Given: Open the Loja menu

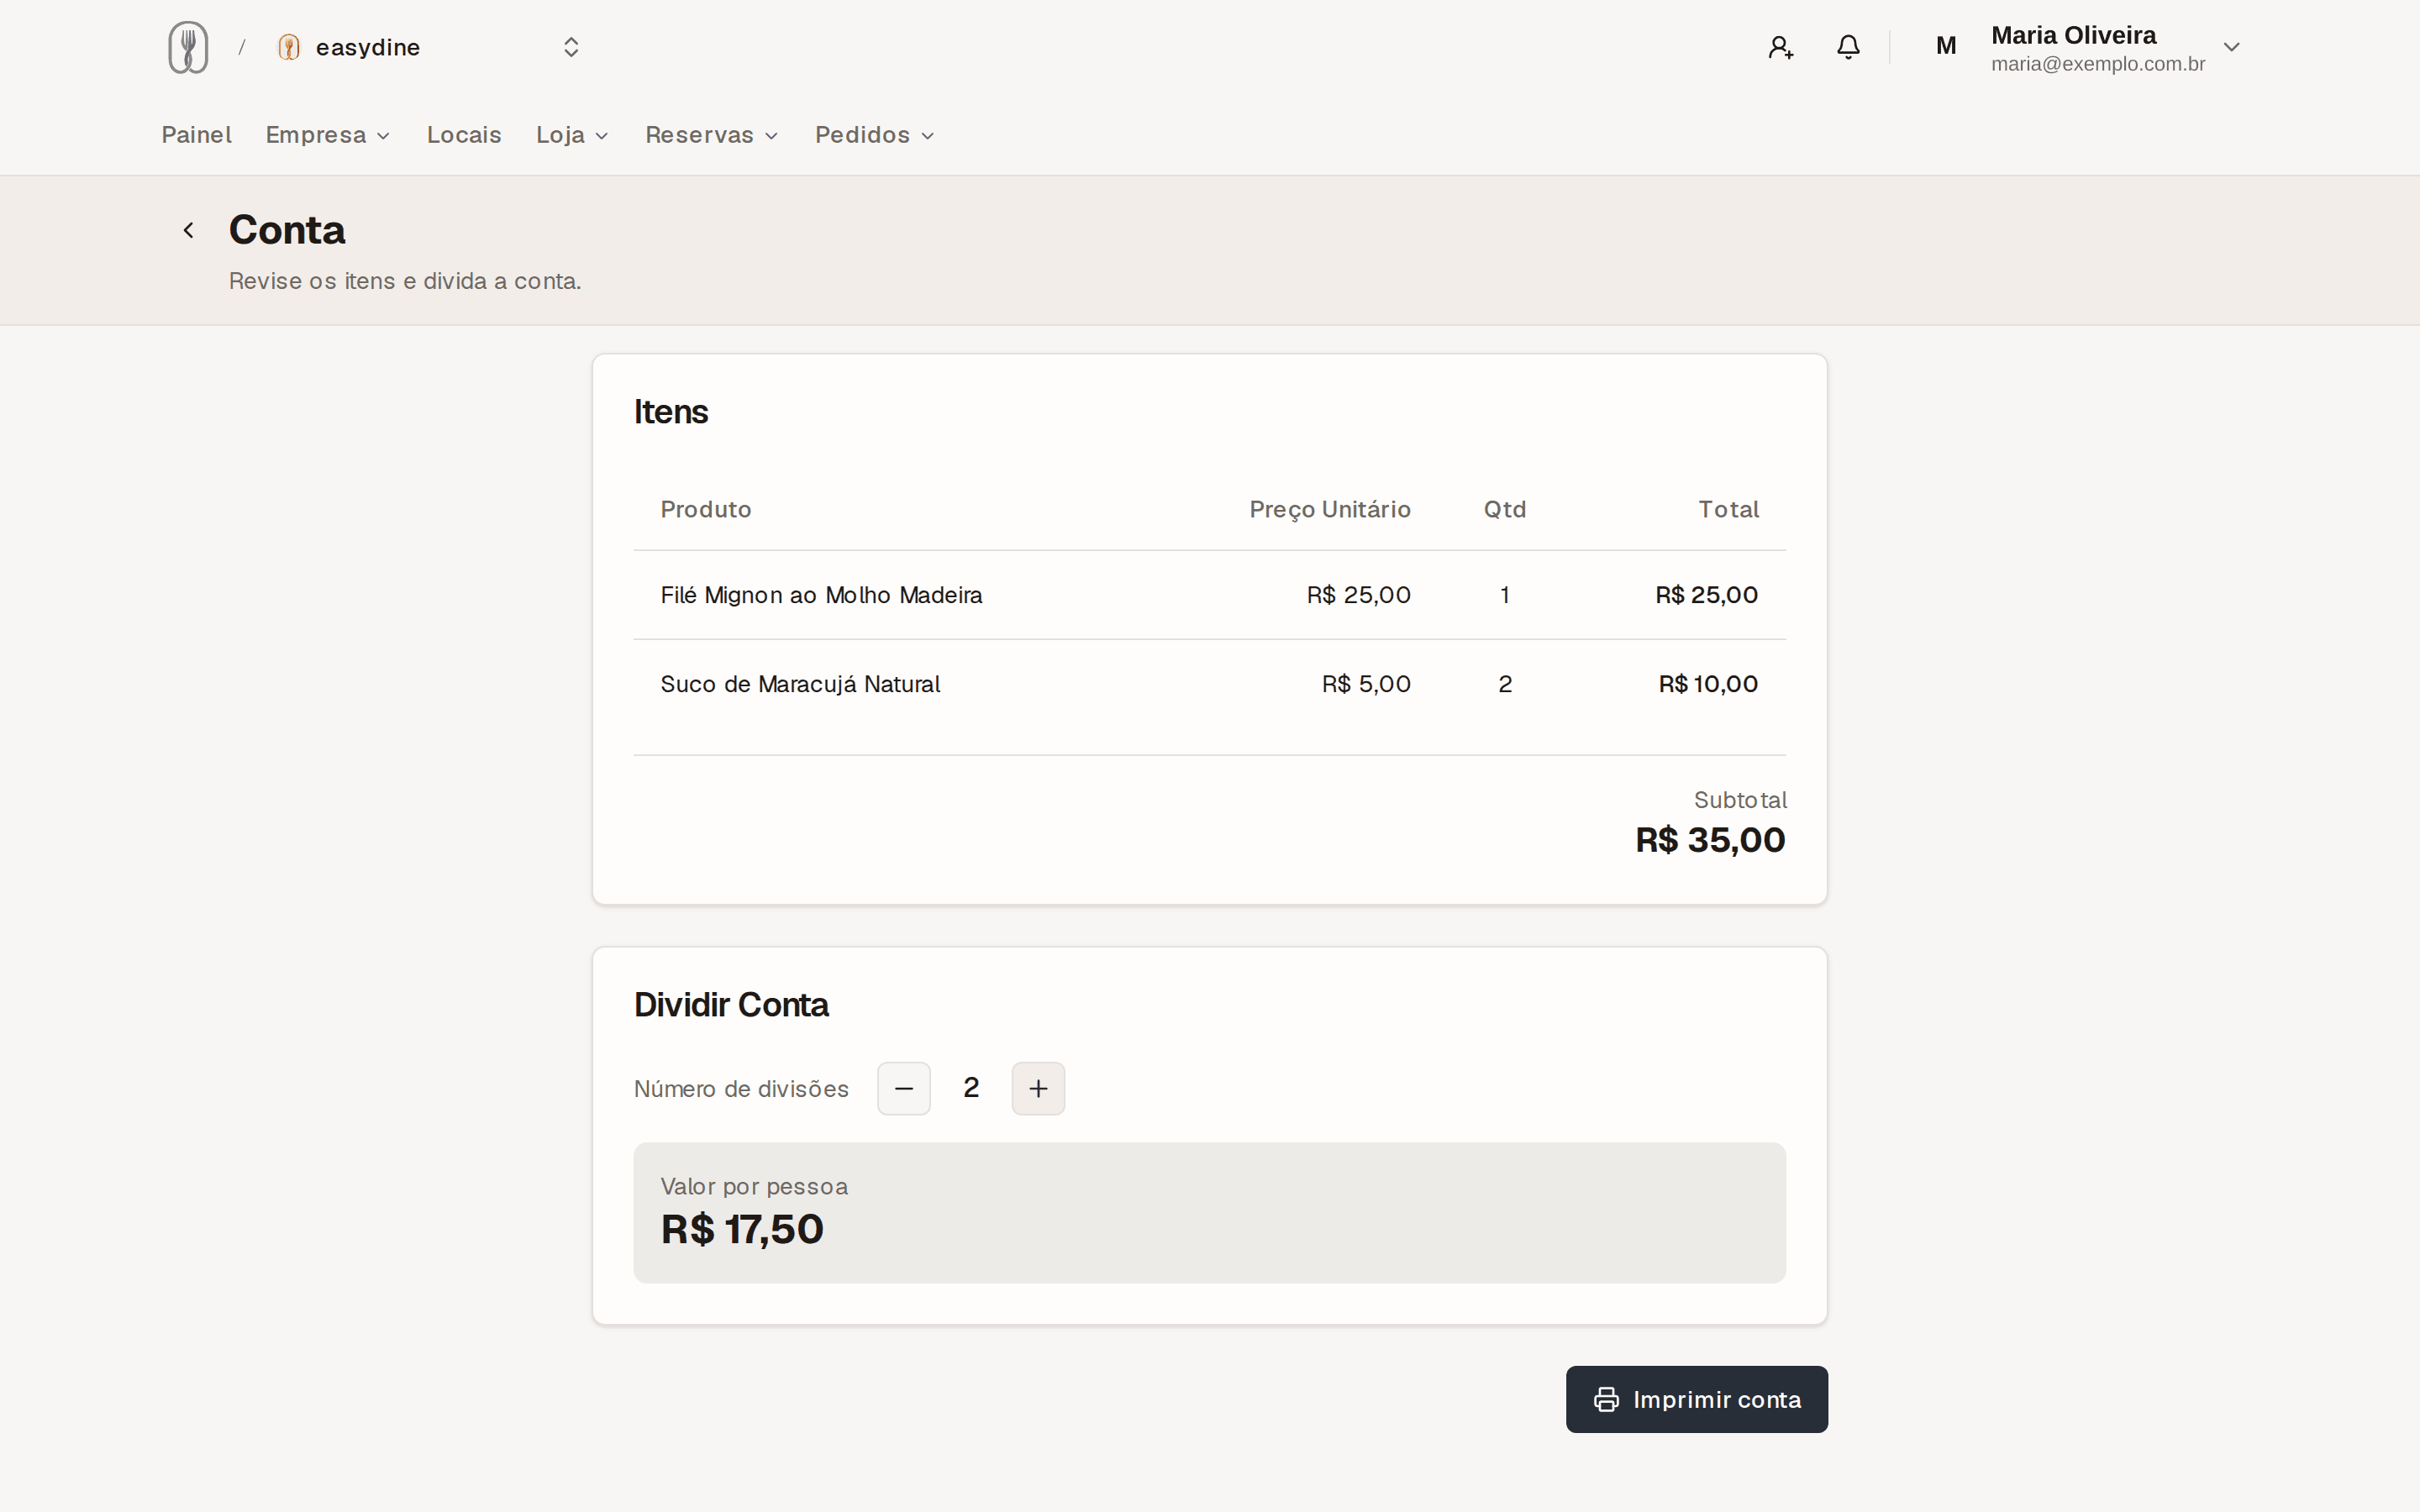Looking at the screenshot, I should click(572, 135).
